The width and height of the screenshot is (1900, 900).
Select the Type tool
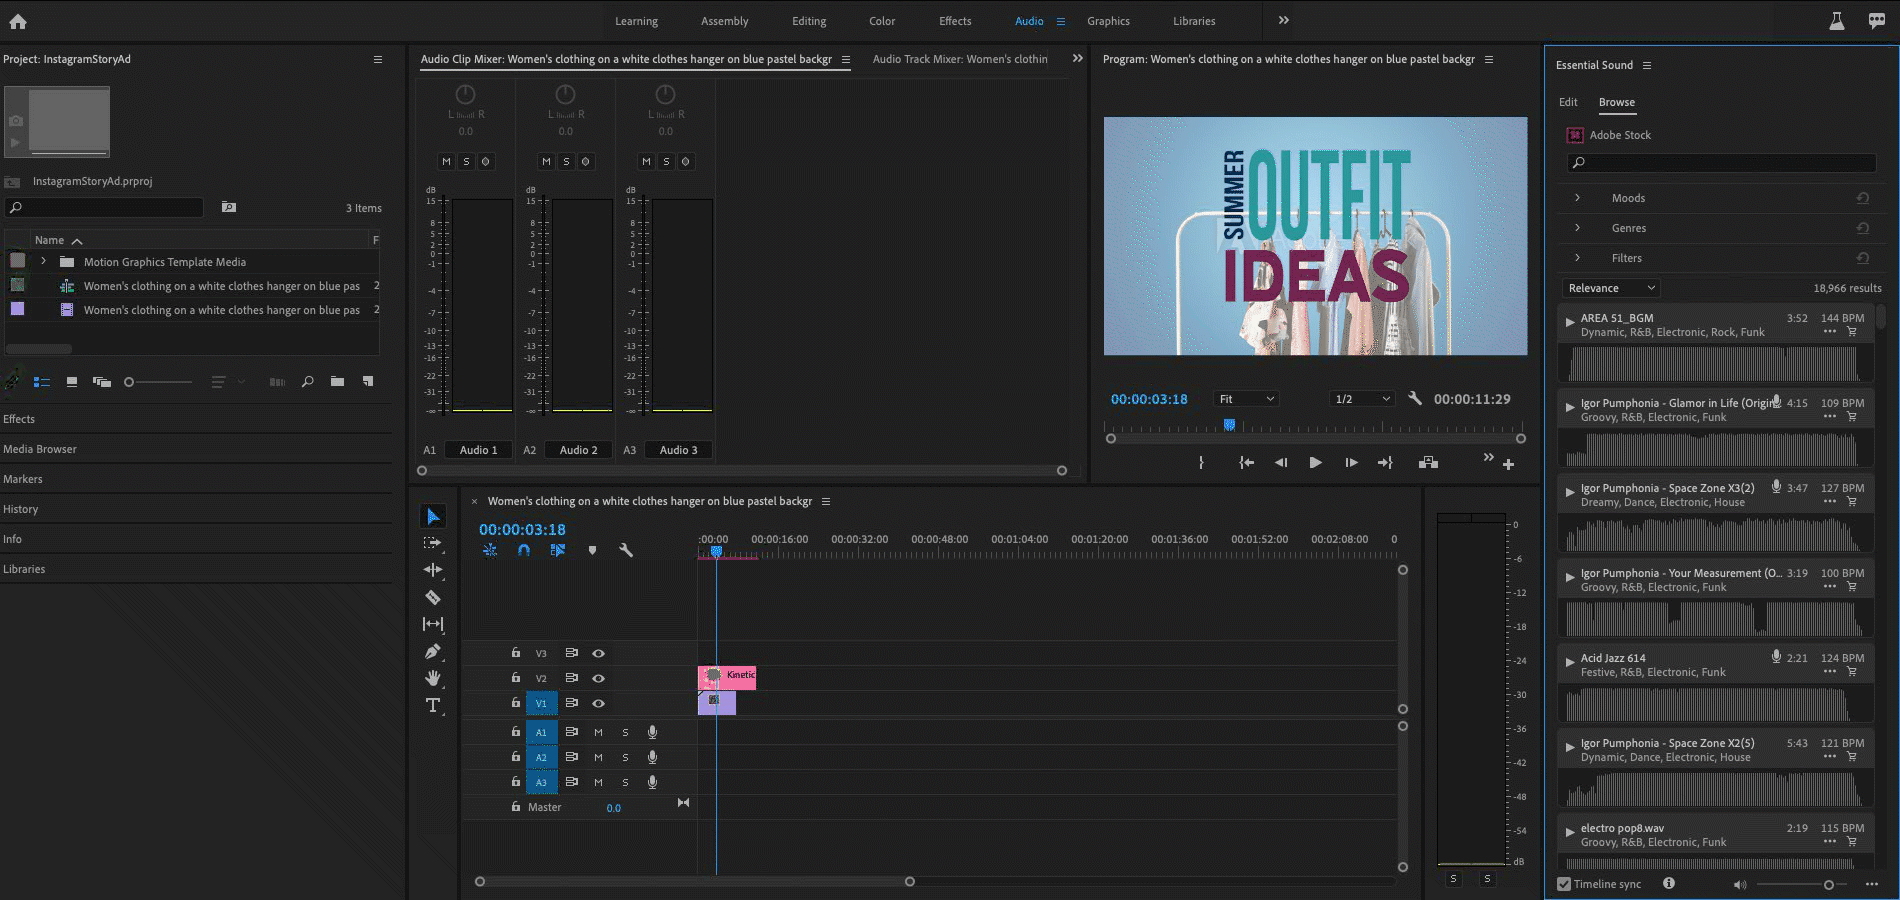click(433, 705)
